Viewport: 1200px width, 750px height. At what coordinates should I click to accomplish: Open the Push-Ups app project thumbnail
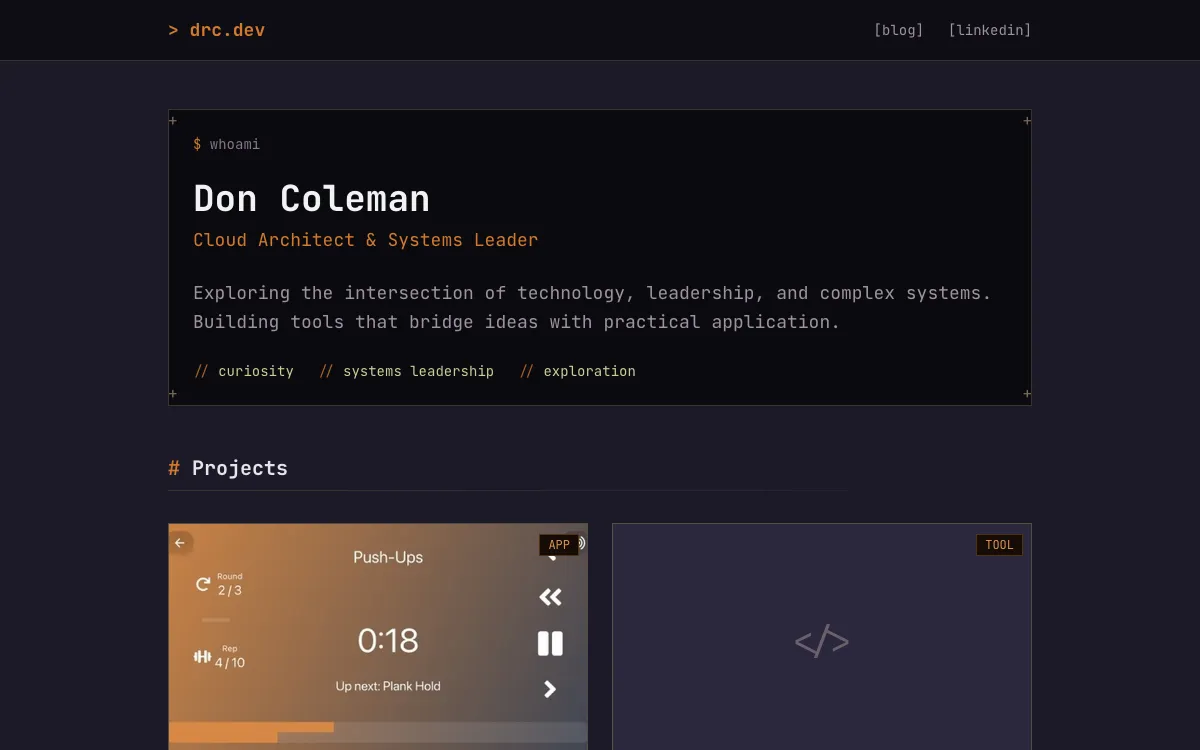(378, 637)
